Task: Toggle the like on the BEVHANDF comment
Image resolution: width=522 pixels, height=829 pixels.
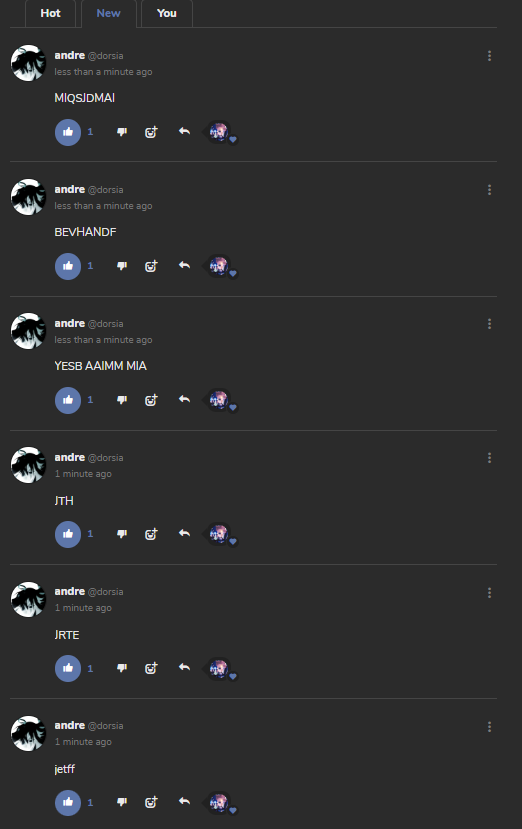Action: [x=68, y=266]
